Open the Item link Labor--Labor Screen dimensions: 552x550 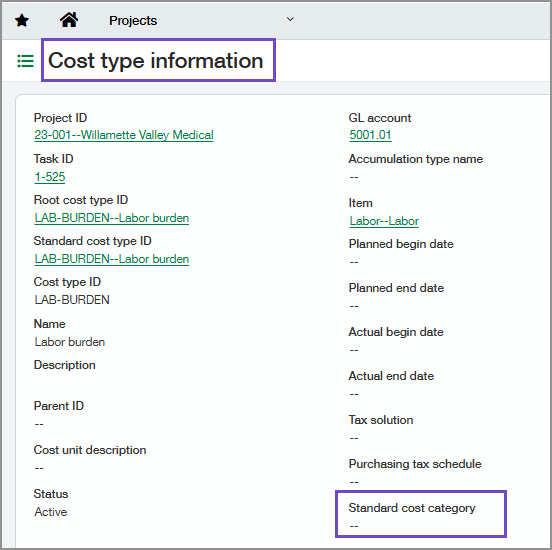coord(384,221)
